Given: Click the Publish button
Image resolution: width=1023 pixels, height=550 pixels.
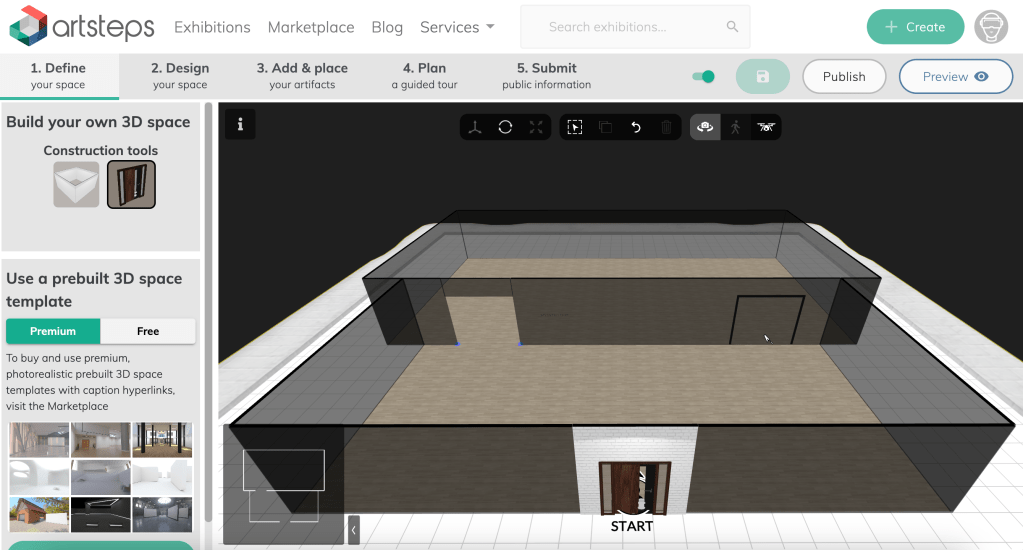Looking at the screenshot, I should [844, 77].
